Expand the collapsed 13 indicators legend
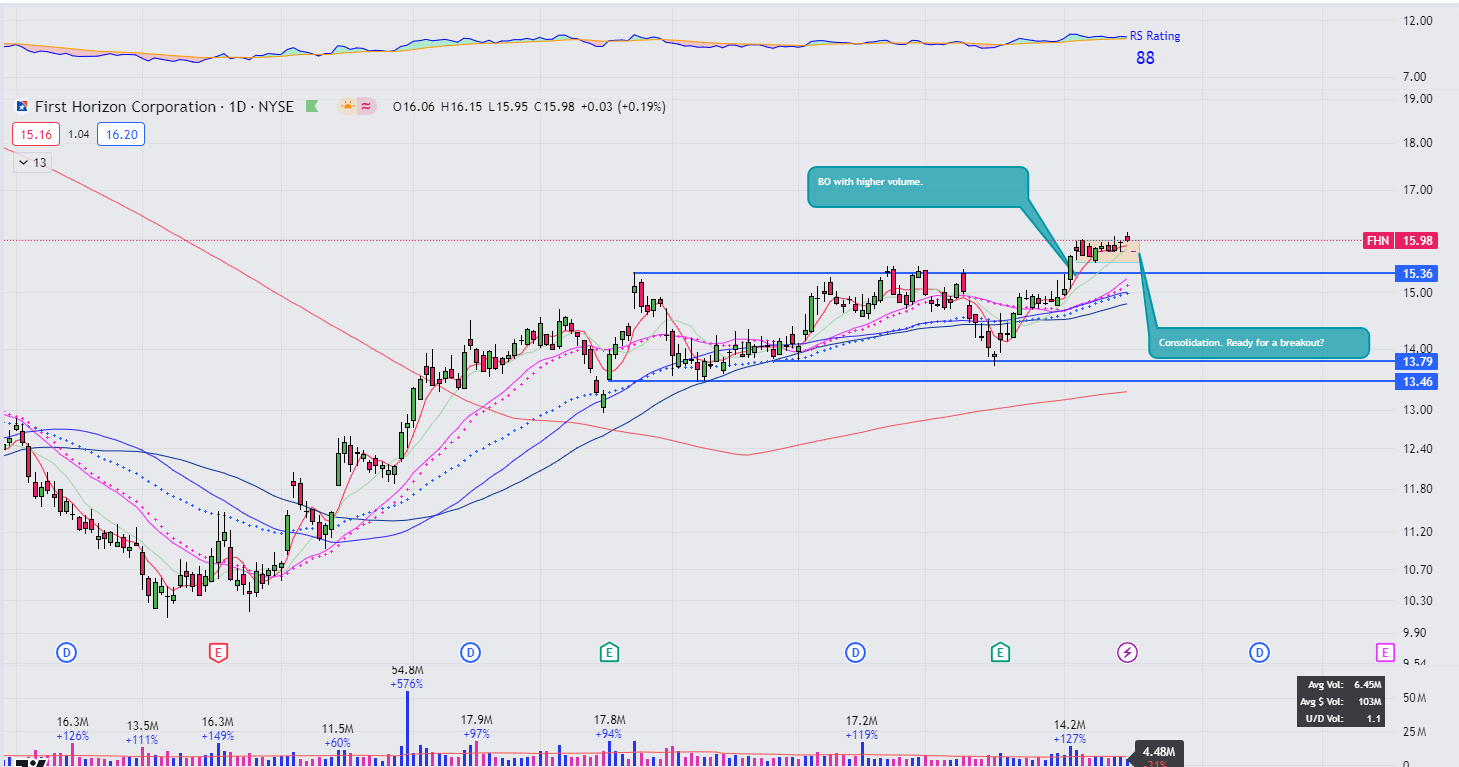The height and width of the screenshot is (767, 1459). point(32,162)
